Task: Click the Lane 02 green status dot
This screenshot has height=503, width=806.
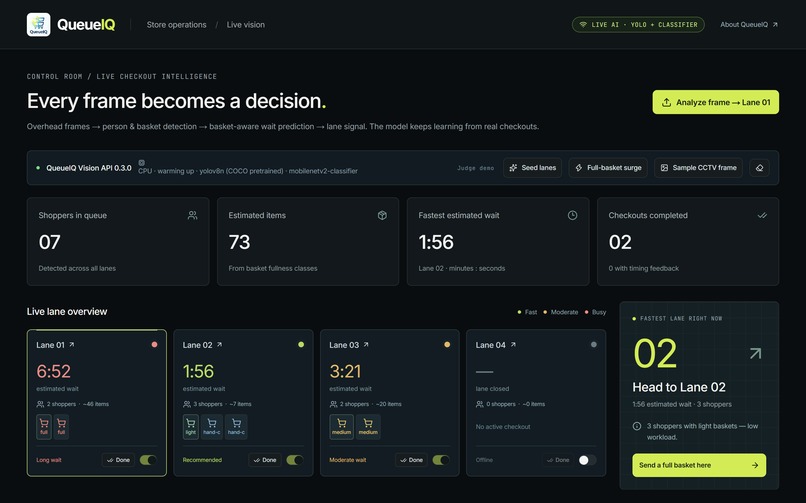Action: point(301,345)
